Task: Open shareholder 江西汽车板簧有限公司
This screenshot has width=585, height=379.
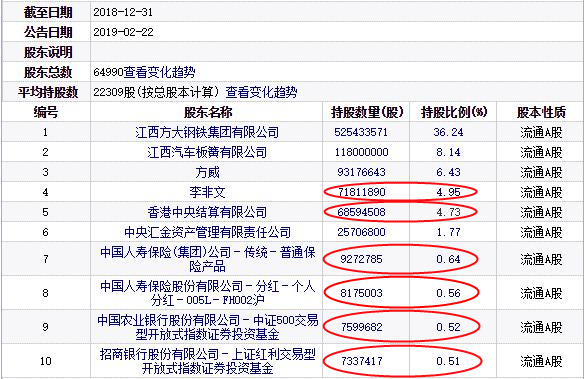Action: 207,152
